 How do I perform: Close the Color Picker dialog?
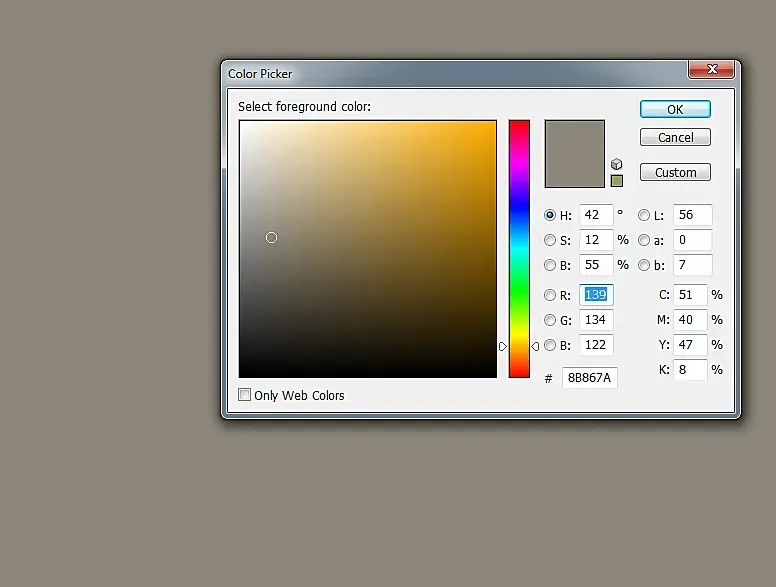click(x=712, y=69)
